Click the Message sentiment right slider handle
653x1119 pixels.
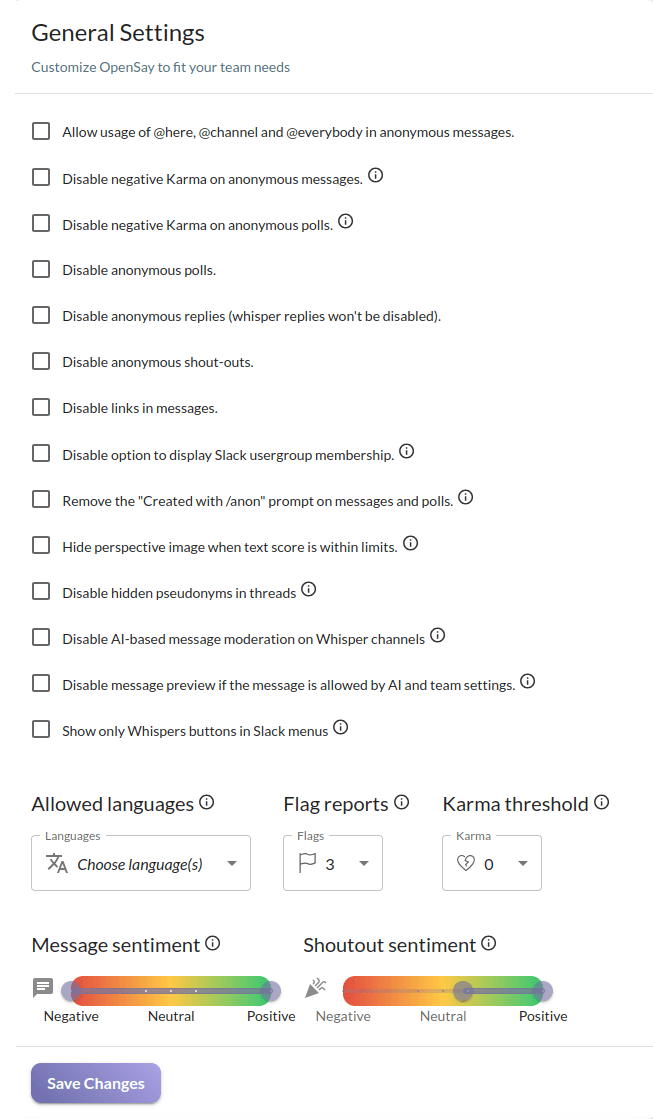pos(269,990)
